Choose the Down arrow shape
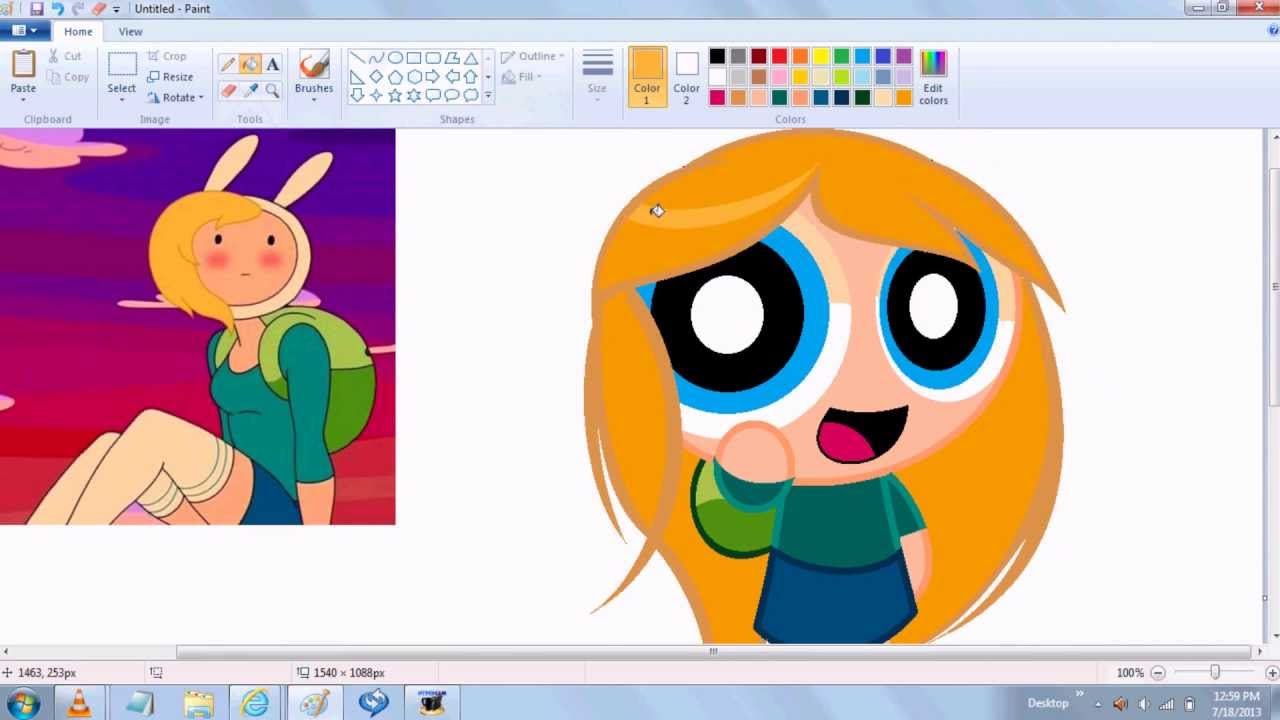Screen dimensions: 1280x720 click(x=357, y=96)
